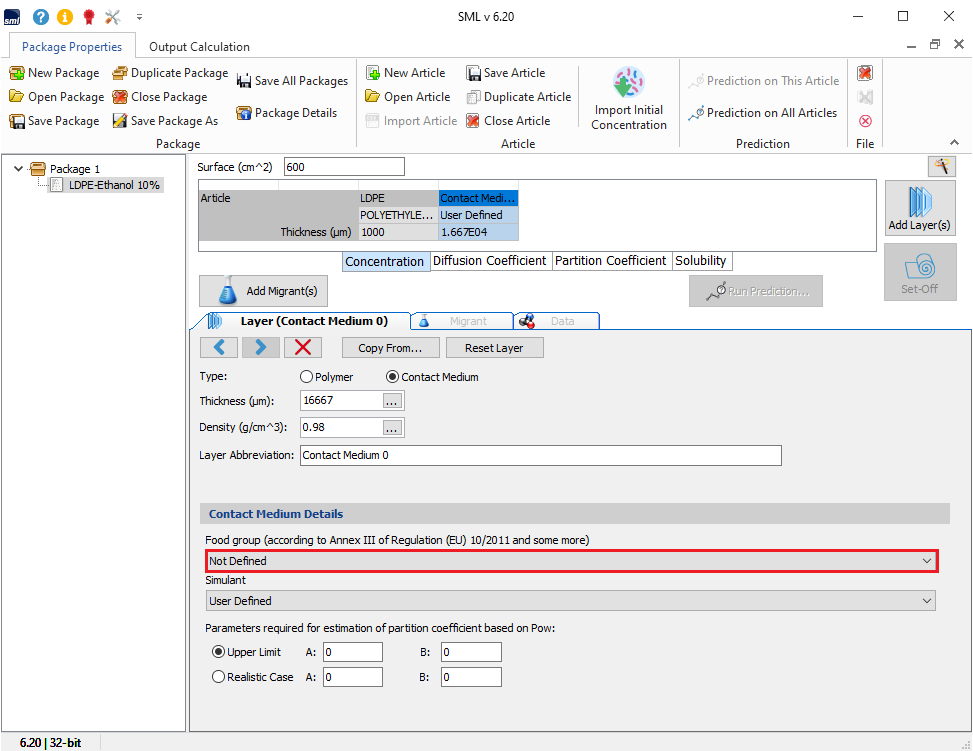Select the Realistic Case radio button
The width and height of the screenshot is (973, 751).
pyautogui.click(x=219, y=677)
